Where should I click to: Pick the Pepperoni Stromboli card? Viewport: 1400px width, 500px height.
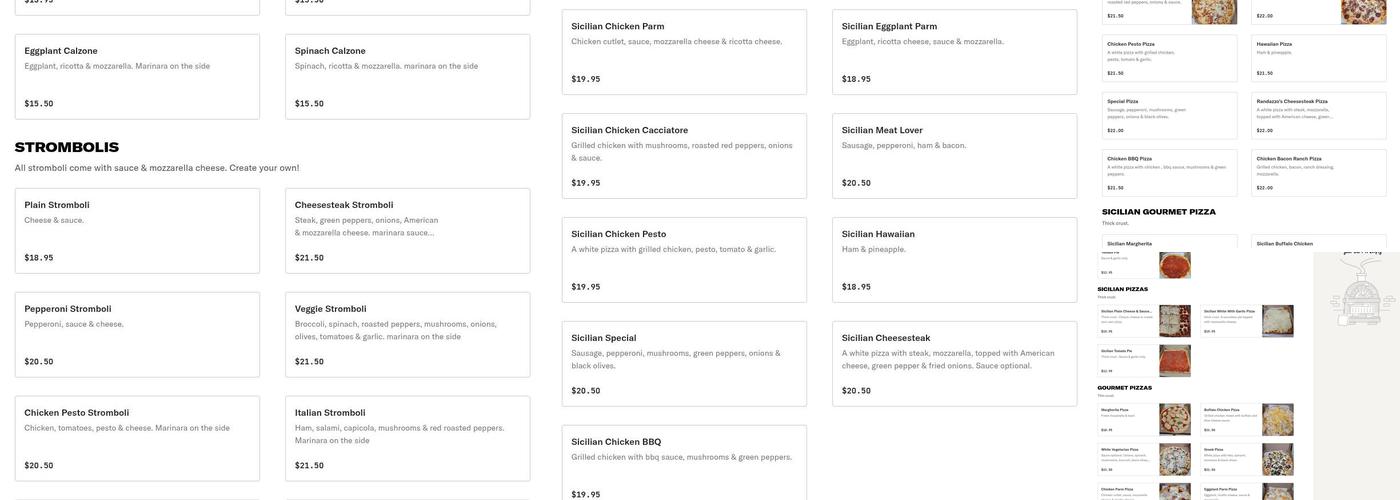(x=137, y=335)
